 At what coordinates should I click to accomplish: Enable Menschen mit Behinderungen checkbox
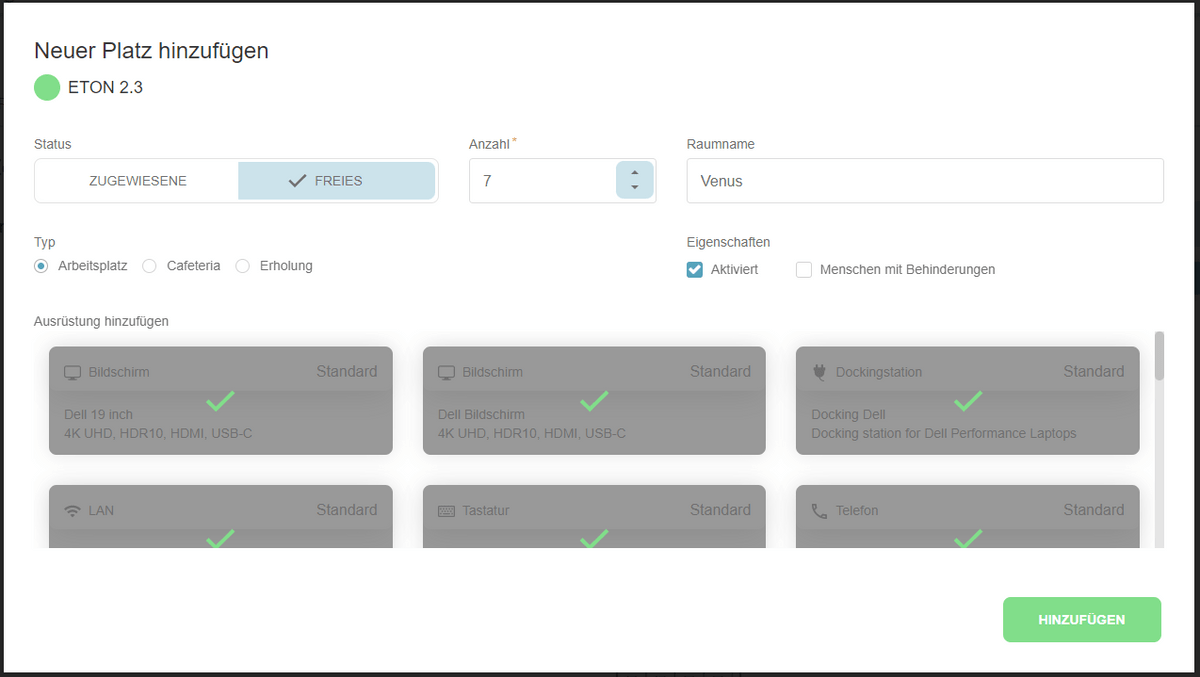(804, 269)
